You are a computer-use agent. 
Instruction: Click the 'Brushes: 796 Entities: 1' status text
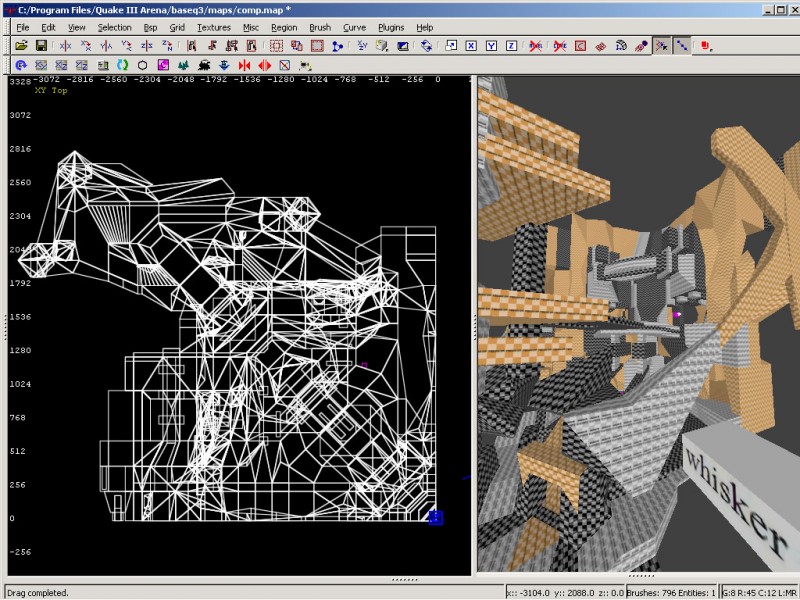671,593
